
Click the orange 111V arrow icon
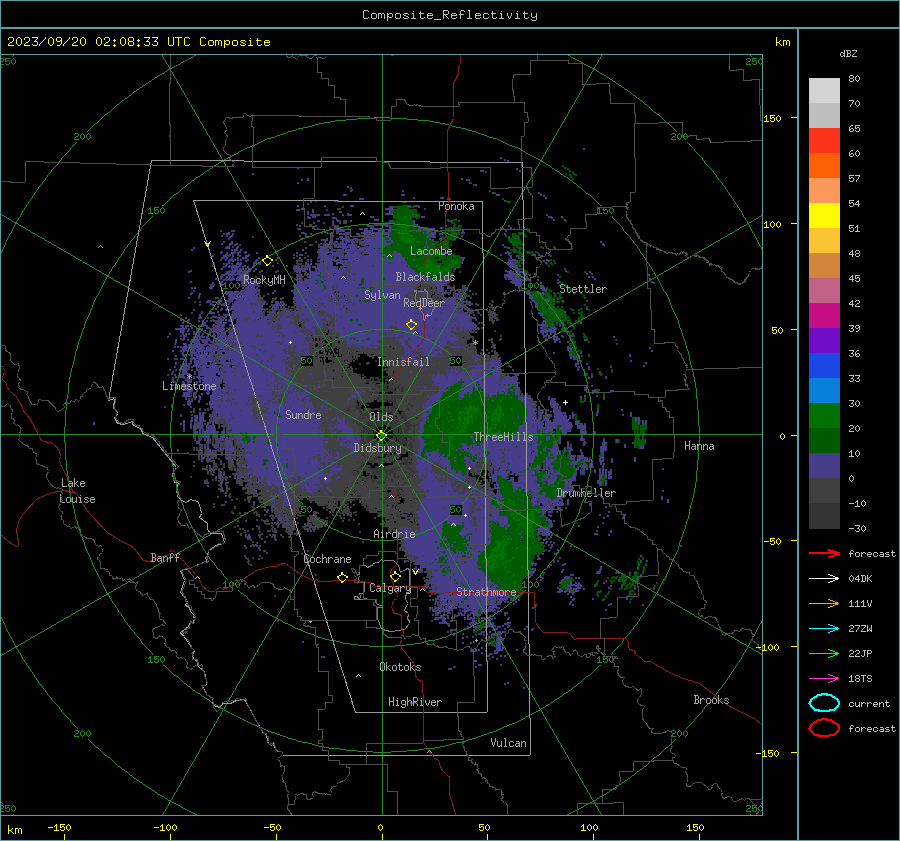pyautogui.click(x=824, y=603)
